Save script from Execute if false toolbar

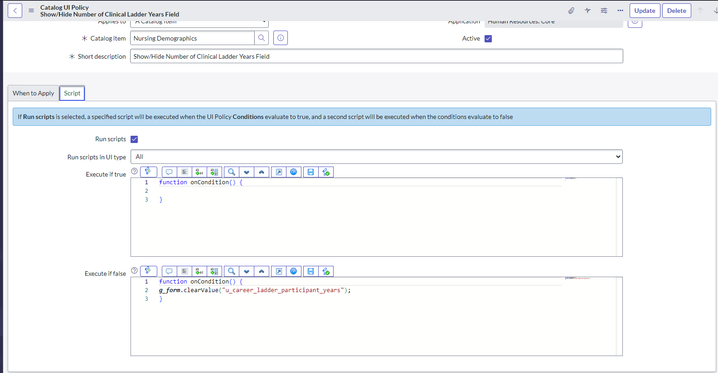pos(310,271)
